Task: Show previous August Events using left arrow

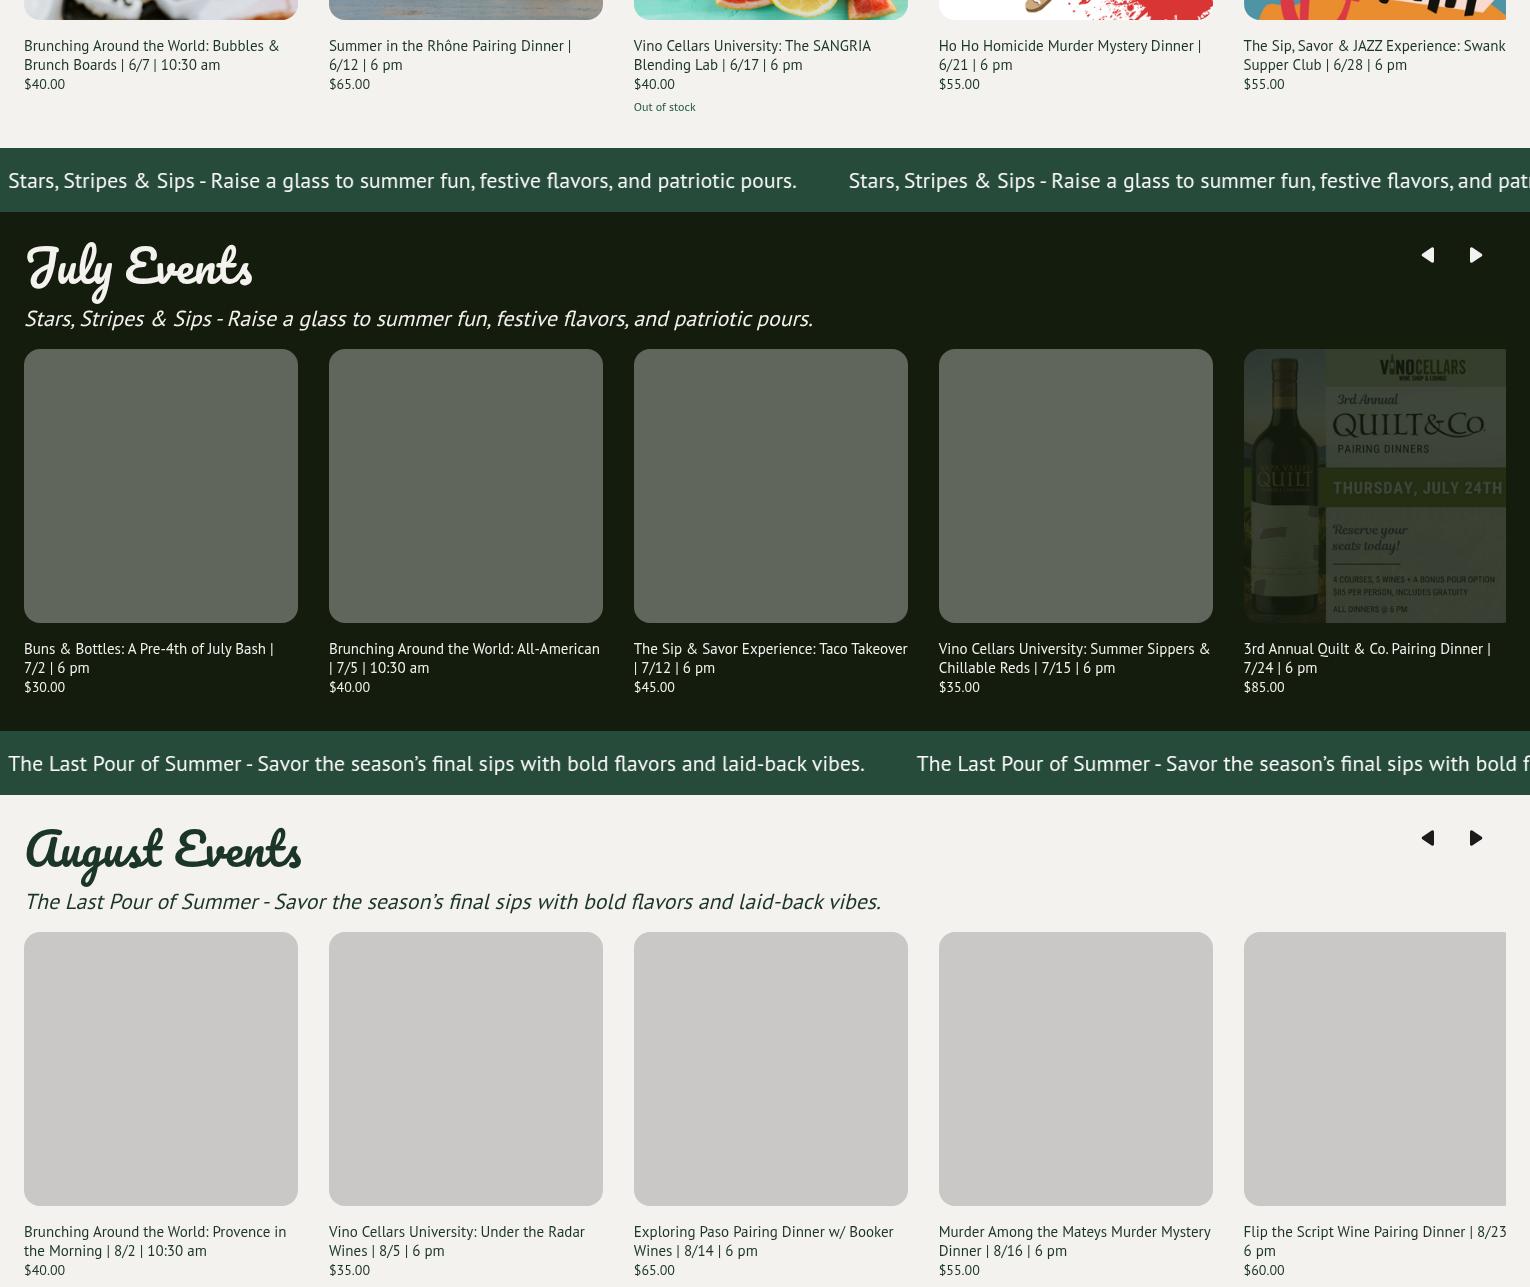Action: [1428, 838]
